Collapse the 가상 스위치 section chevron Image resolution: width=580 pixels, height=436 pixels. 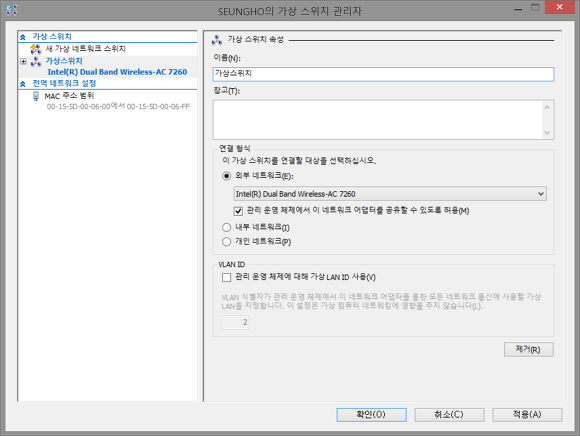tap(23, 37)
